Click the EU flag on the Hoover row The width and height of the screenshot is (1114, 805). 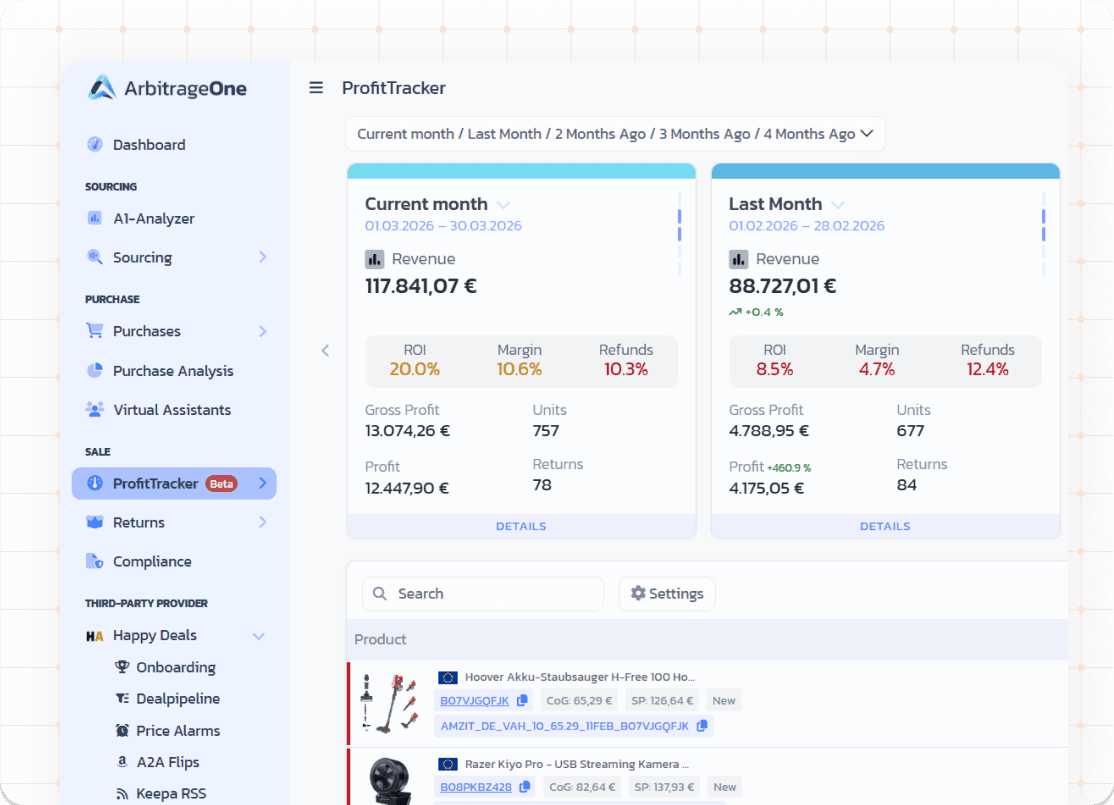448,677
